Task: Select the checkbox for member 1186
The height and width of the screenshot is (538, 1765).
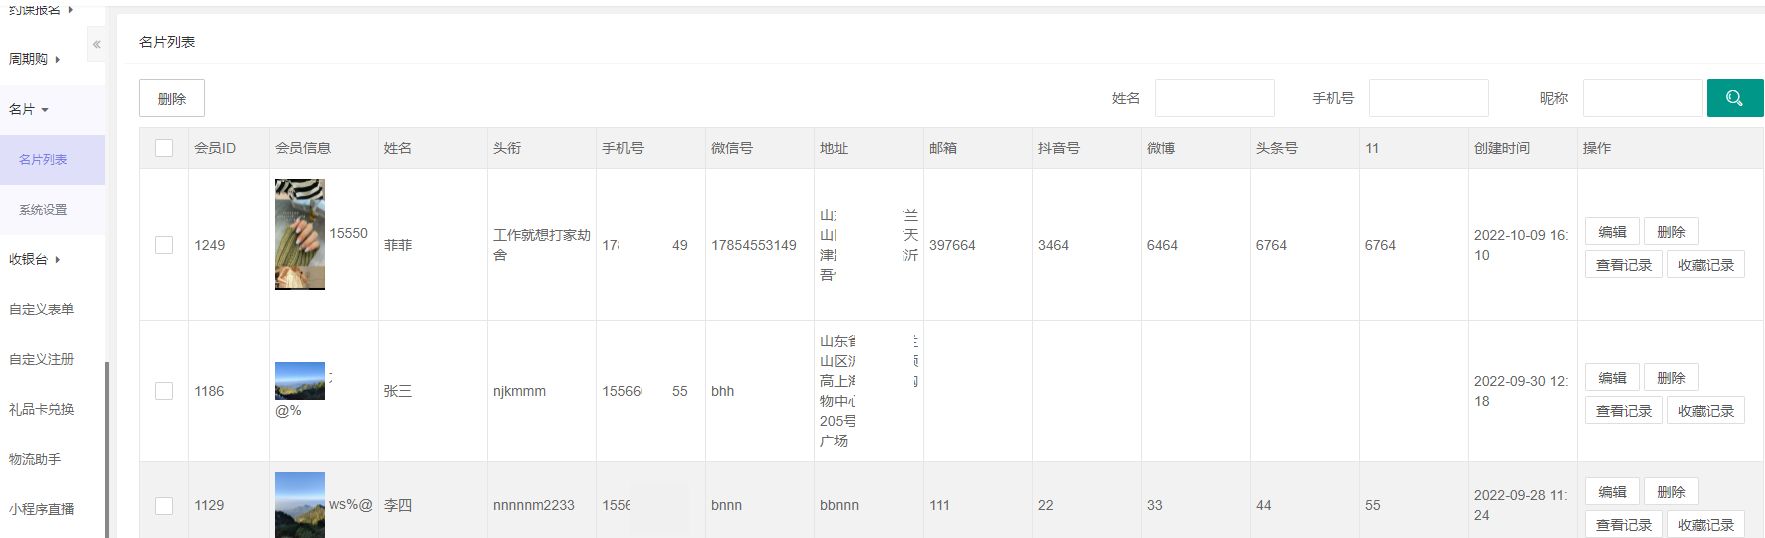Action: pos(164,391)
